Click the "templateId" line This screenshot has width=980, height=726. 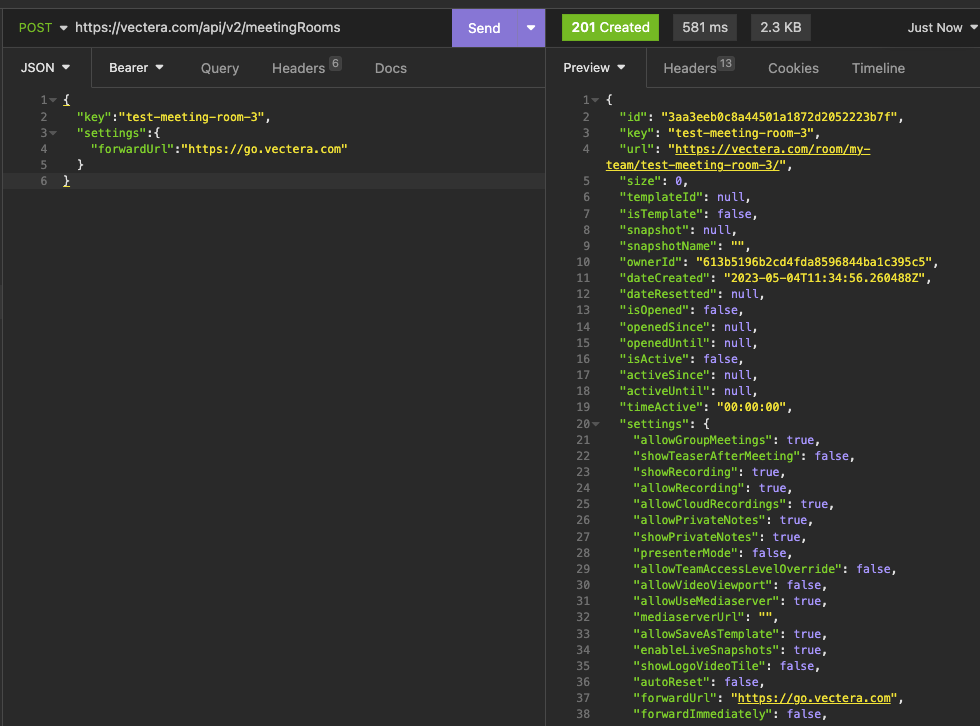(x=684, y=197)
